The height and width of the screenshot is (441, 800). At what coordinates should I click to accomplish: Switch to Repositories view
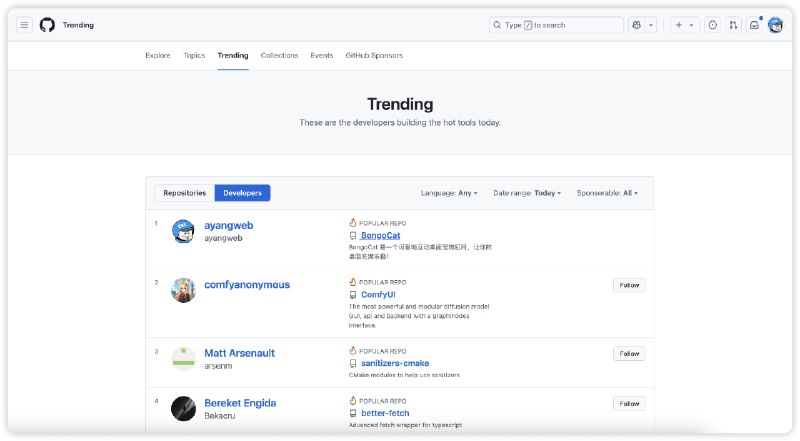click(185, 193)
